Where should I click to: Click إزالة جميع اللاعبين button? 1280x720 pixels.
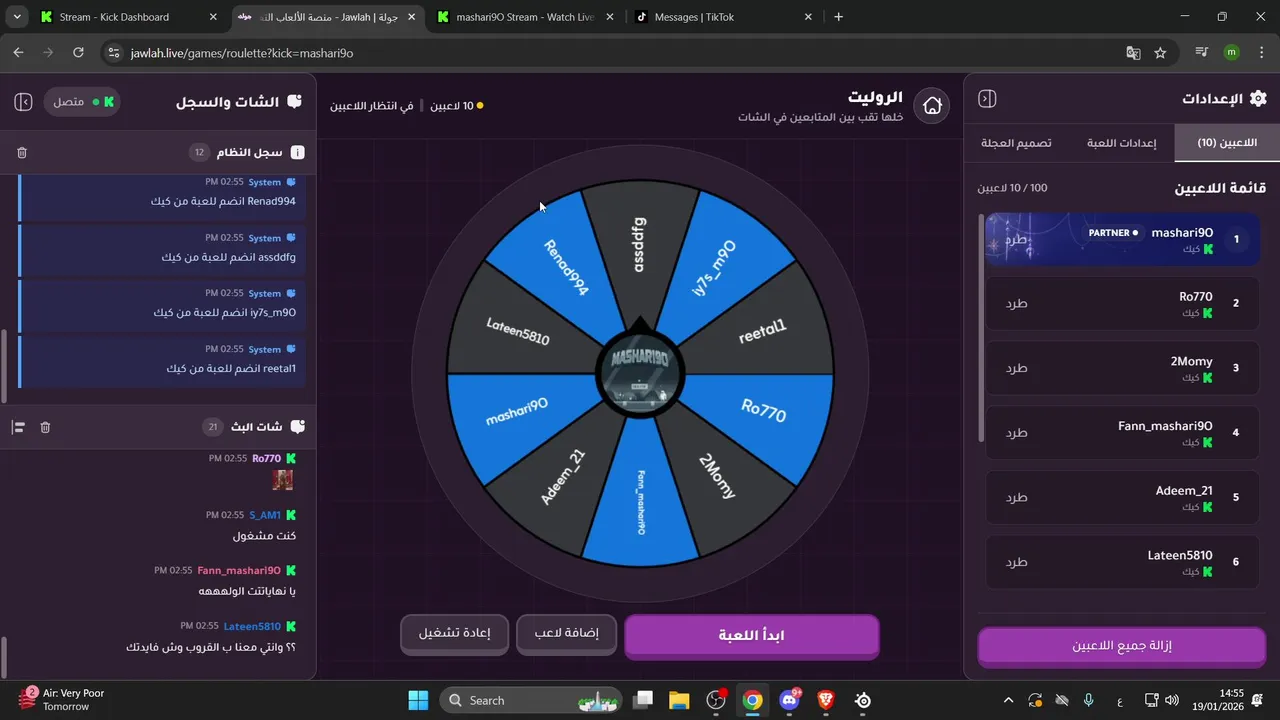tap(1121, 646)
